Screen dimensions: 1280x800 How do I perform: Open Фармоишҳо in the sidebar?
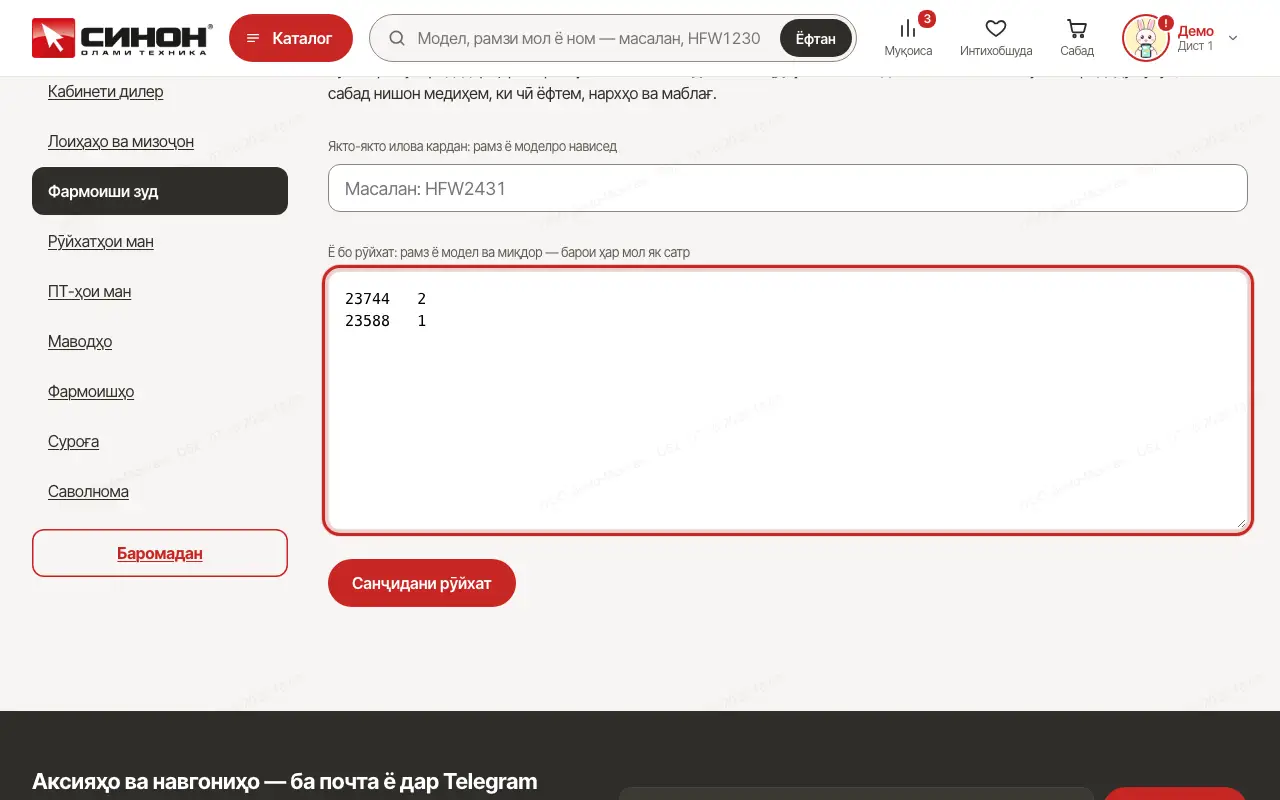(91, 391)
